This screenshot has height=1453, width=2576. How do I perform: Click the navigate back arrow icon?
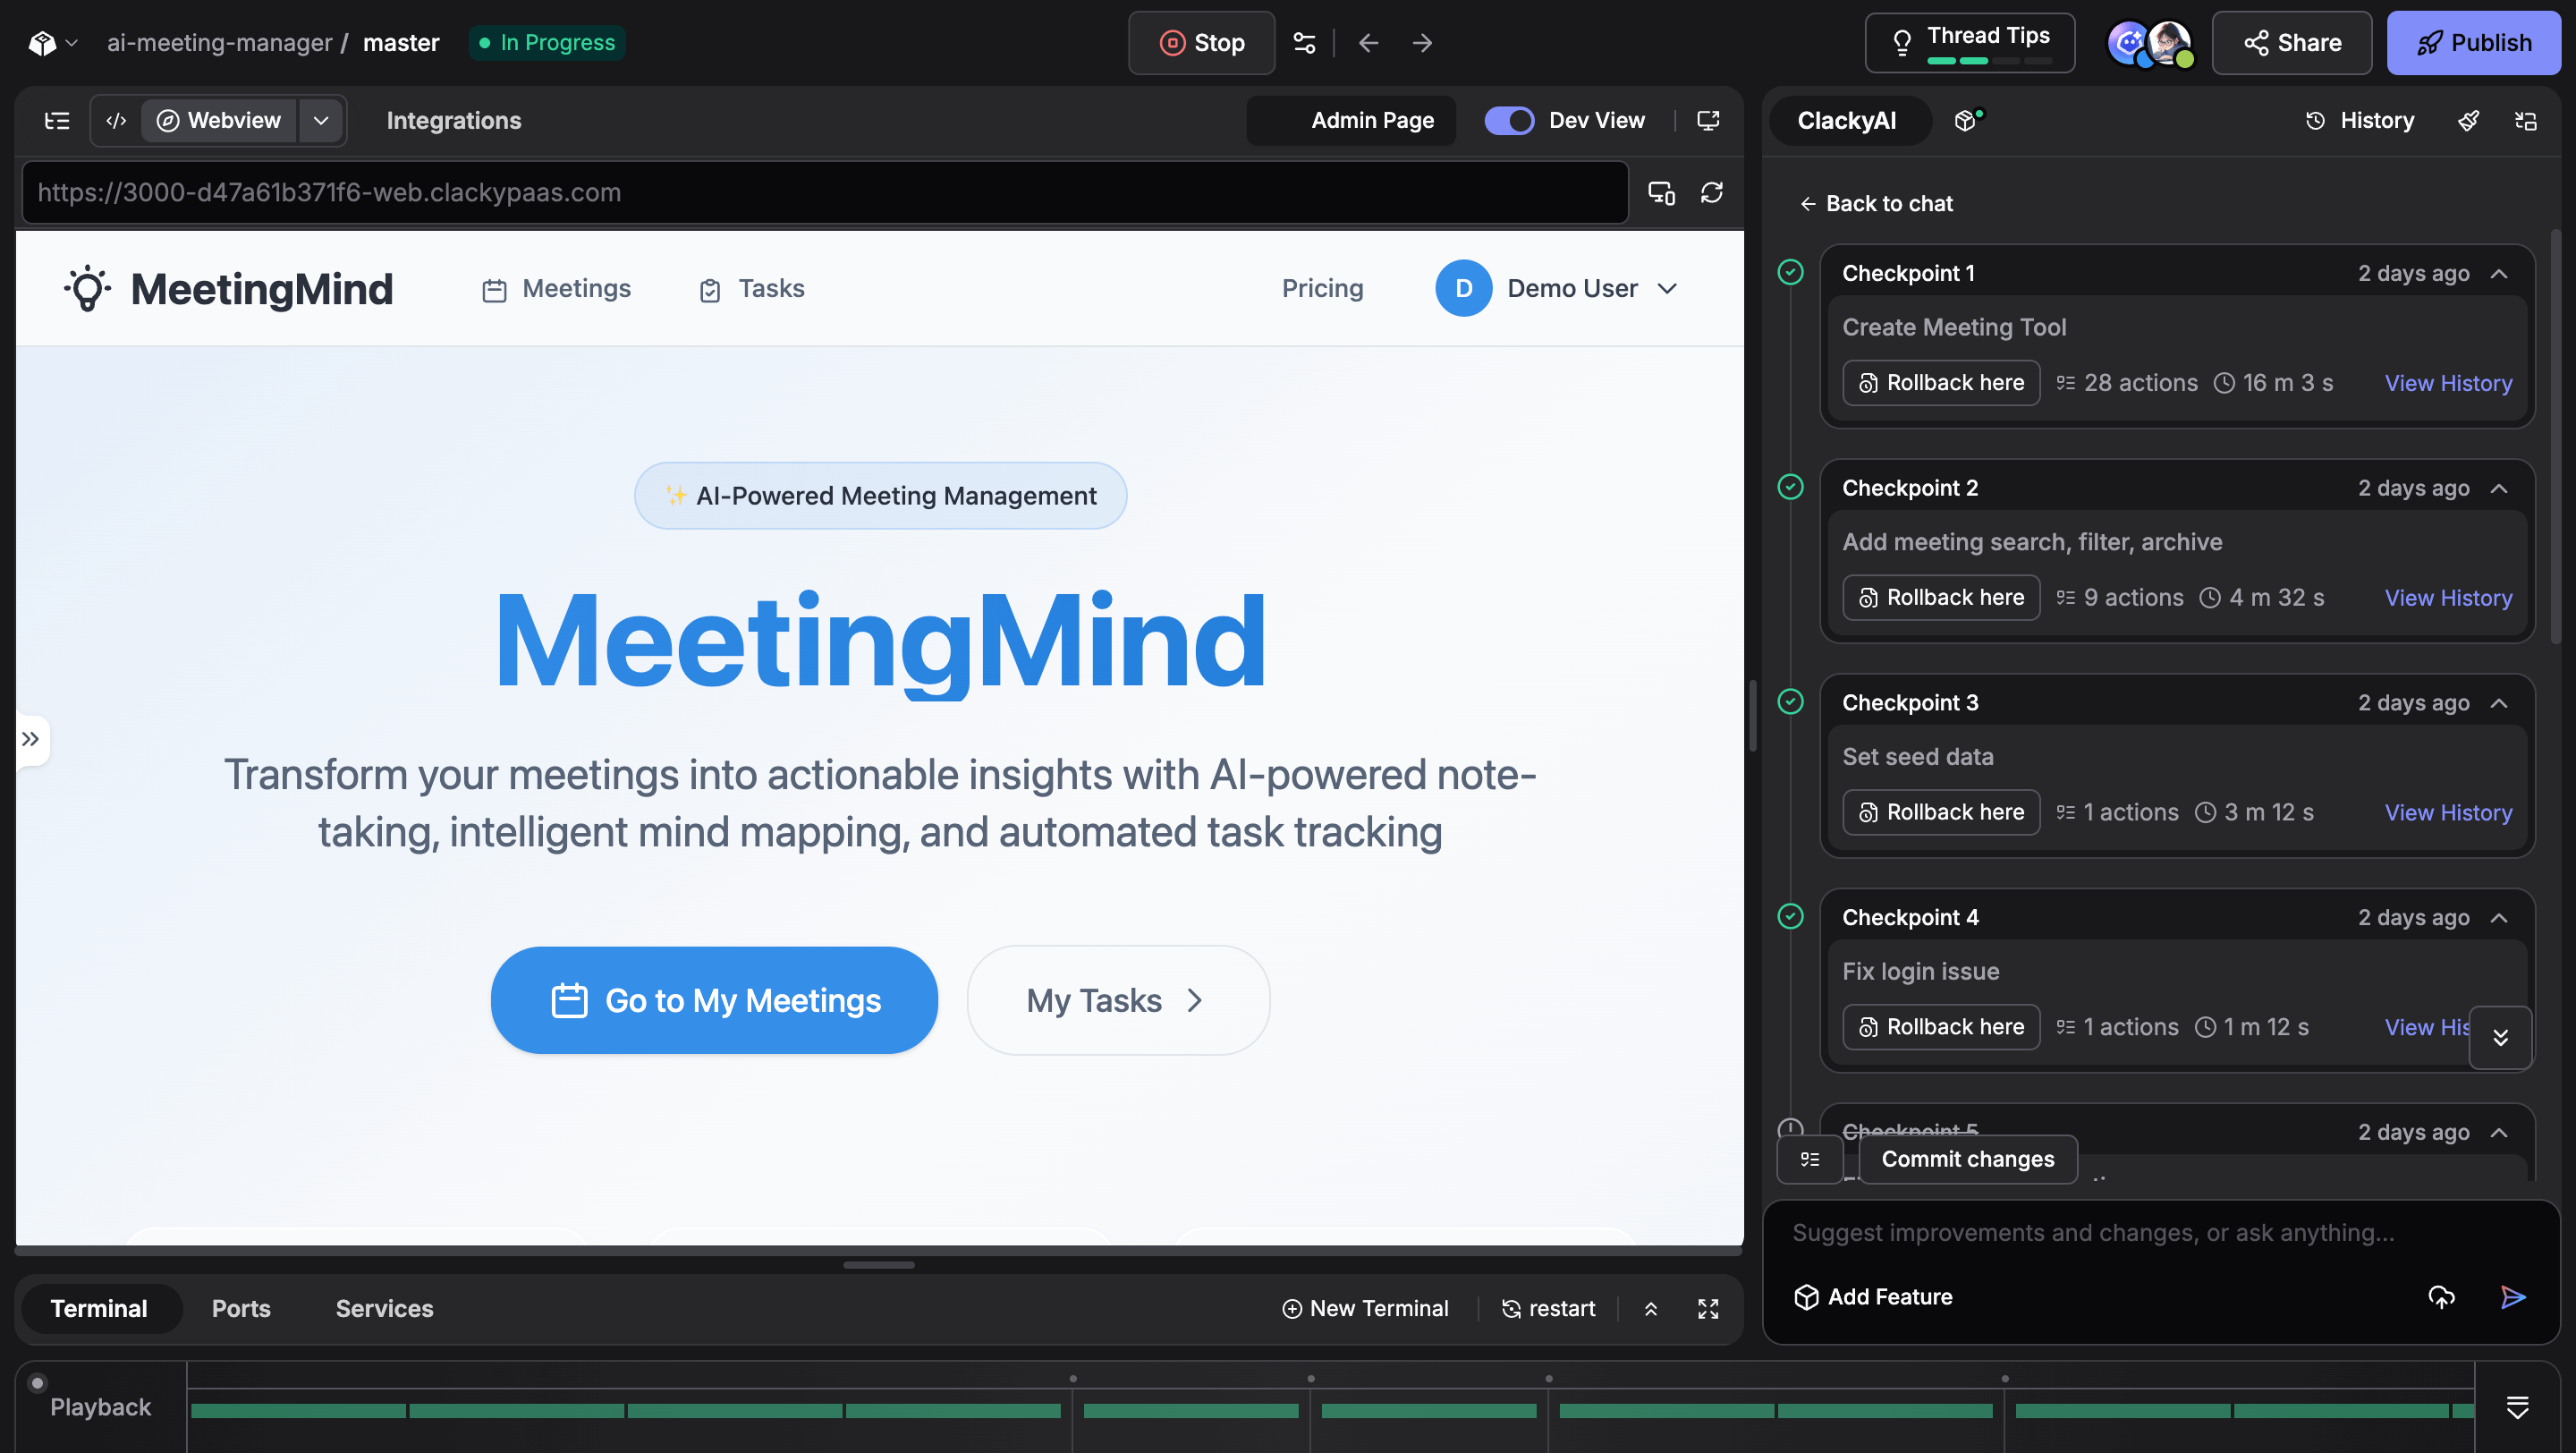point(1368,42)
